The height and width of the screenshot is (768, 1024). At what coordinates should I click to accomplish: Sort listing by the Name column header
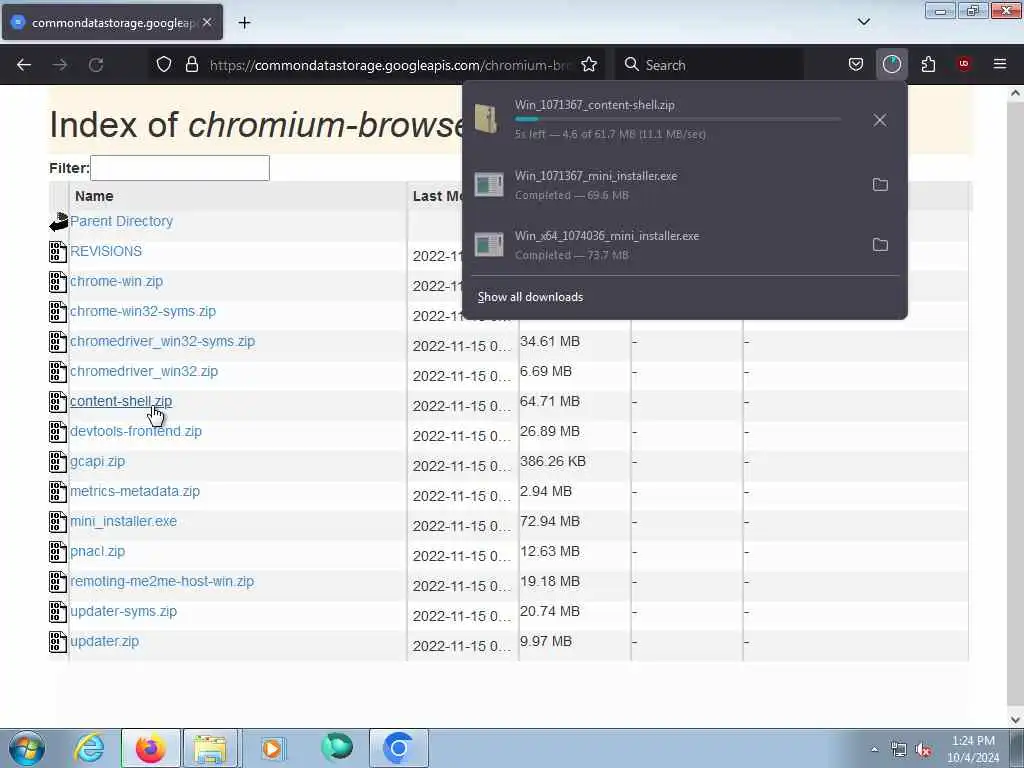click(x=94, y=197)
